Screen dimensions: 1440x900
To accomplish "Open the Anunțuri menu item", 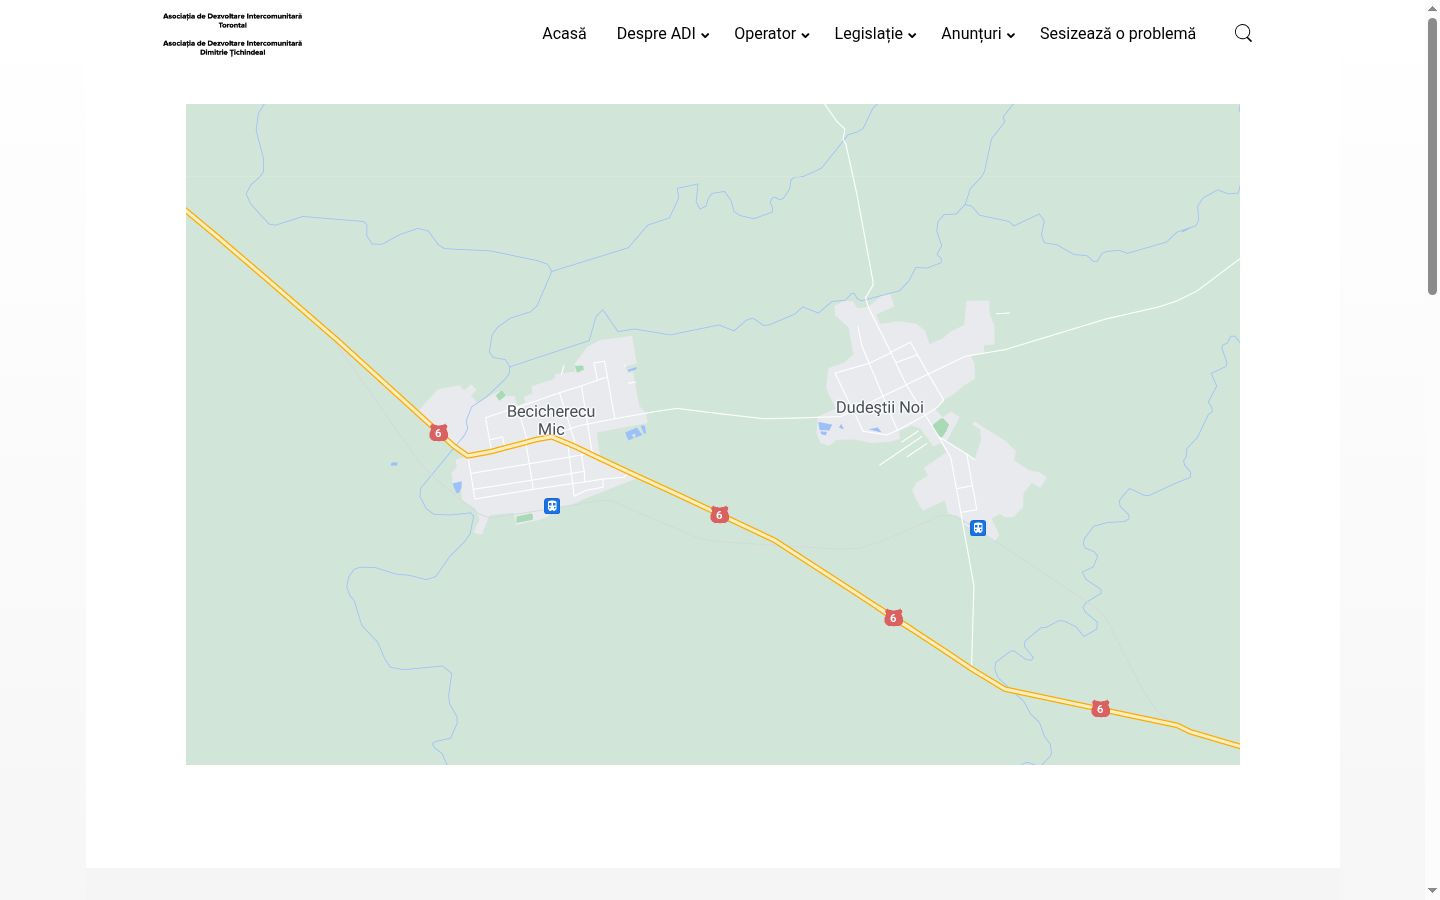I will [x=971, y=33].
